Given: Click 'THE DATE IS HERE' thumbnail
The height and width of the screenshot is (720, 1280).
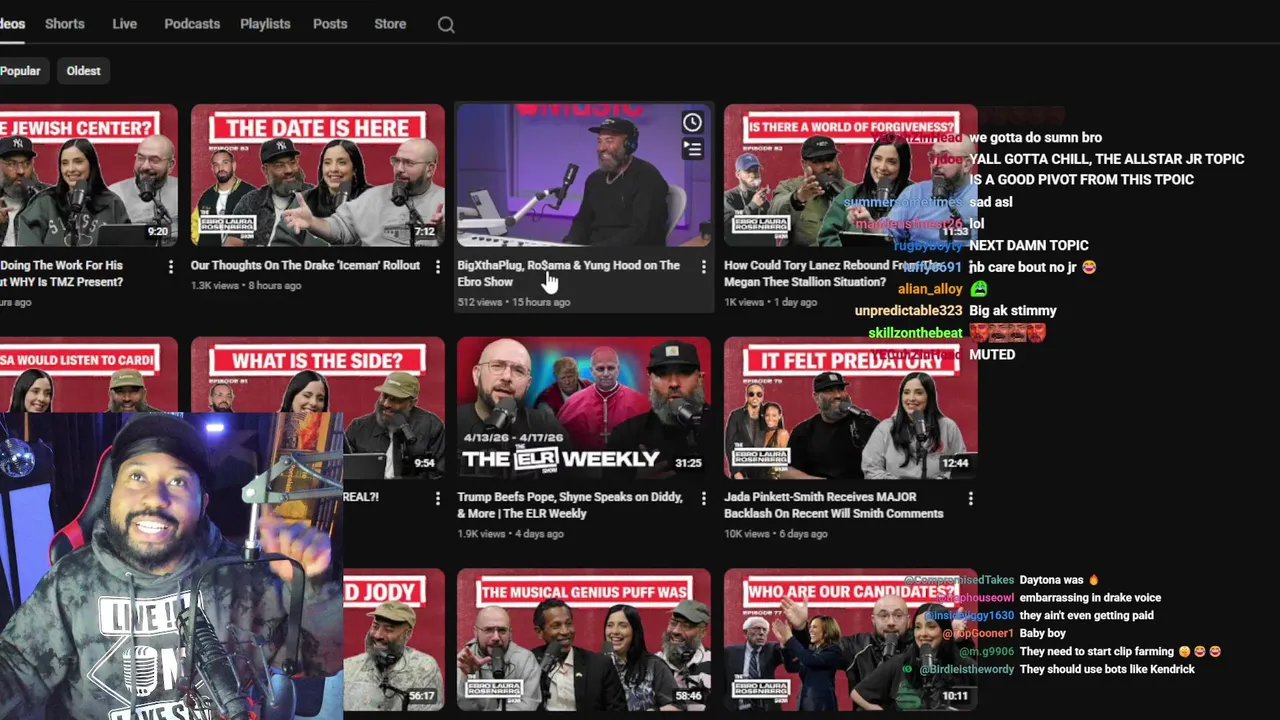Looking at the screenshot, I should pos(318,175).
